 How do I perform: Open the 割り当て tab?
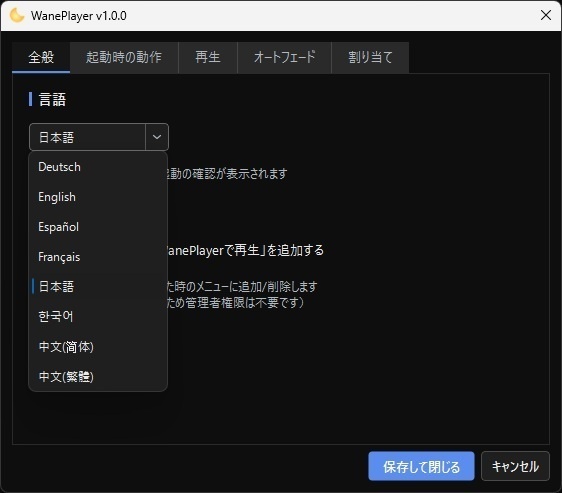pos(370,57)
